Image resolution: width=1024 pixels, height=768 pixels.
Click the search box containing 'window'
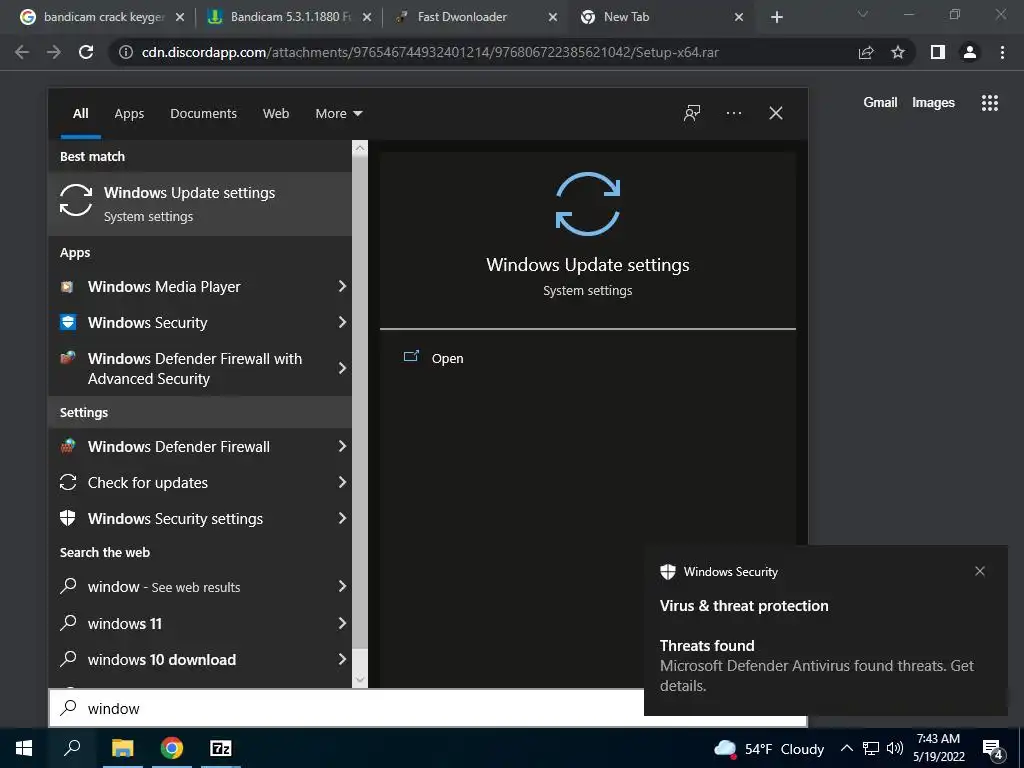pyautogui.click(x=346, y=708)
